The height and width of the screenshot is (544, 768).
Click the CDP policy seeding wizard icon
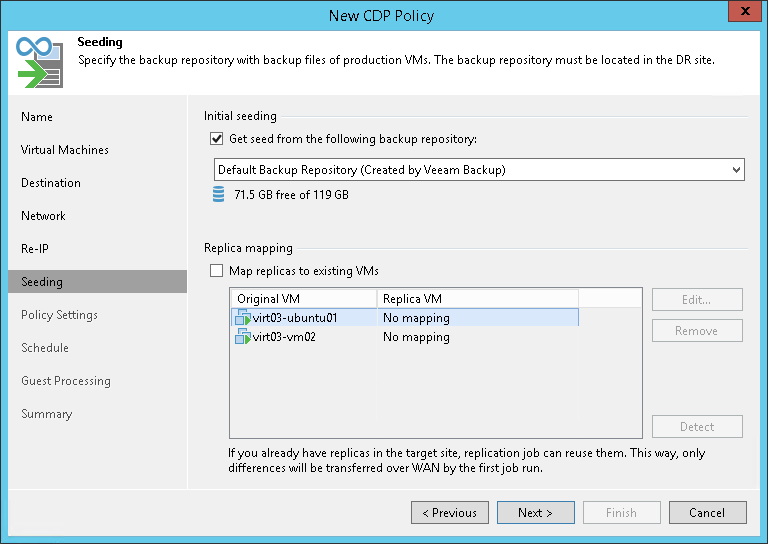[x=39, y=63]
